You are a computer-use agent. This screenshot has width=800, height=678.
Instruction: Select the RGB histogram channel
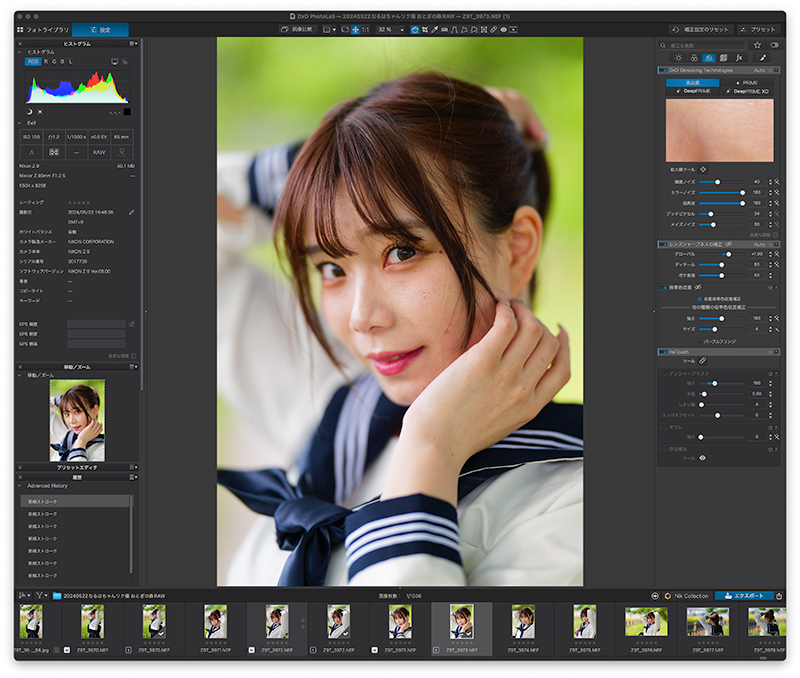pos(33,62)
